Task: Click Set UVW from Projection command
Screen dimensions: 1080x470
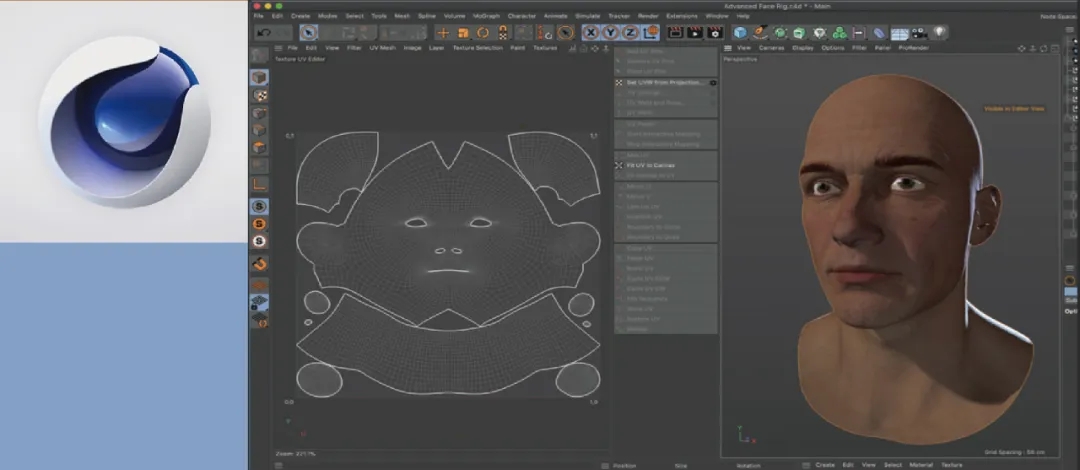Action: coord(664,82)
